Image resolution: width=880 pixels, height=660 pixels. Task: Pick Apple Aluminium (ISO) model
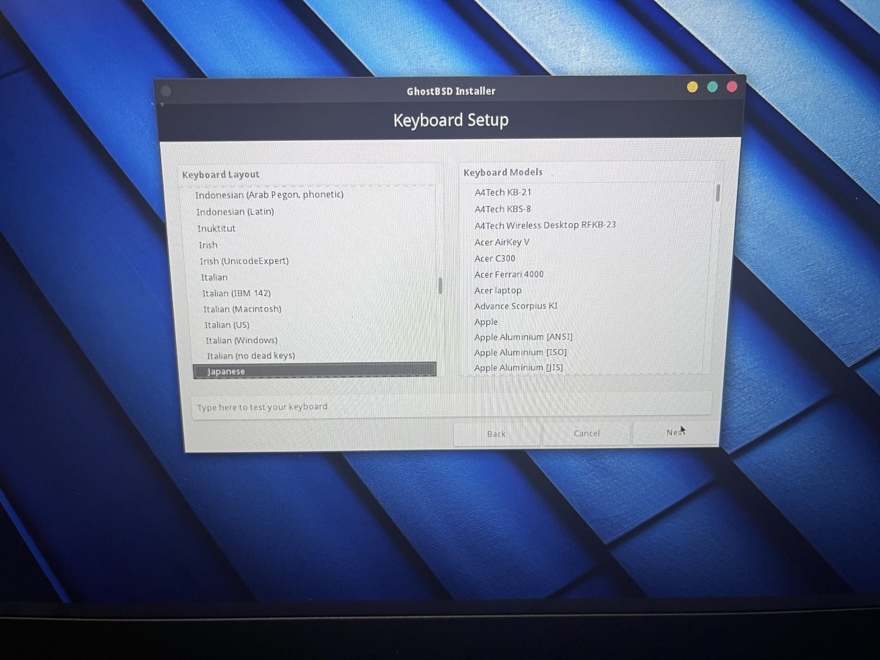point(520,352)
